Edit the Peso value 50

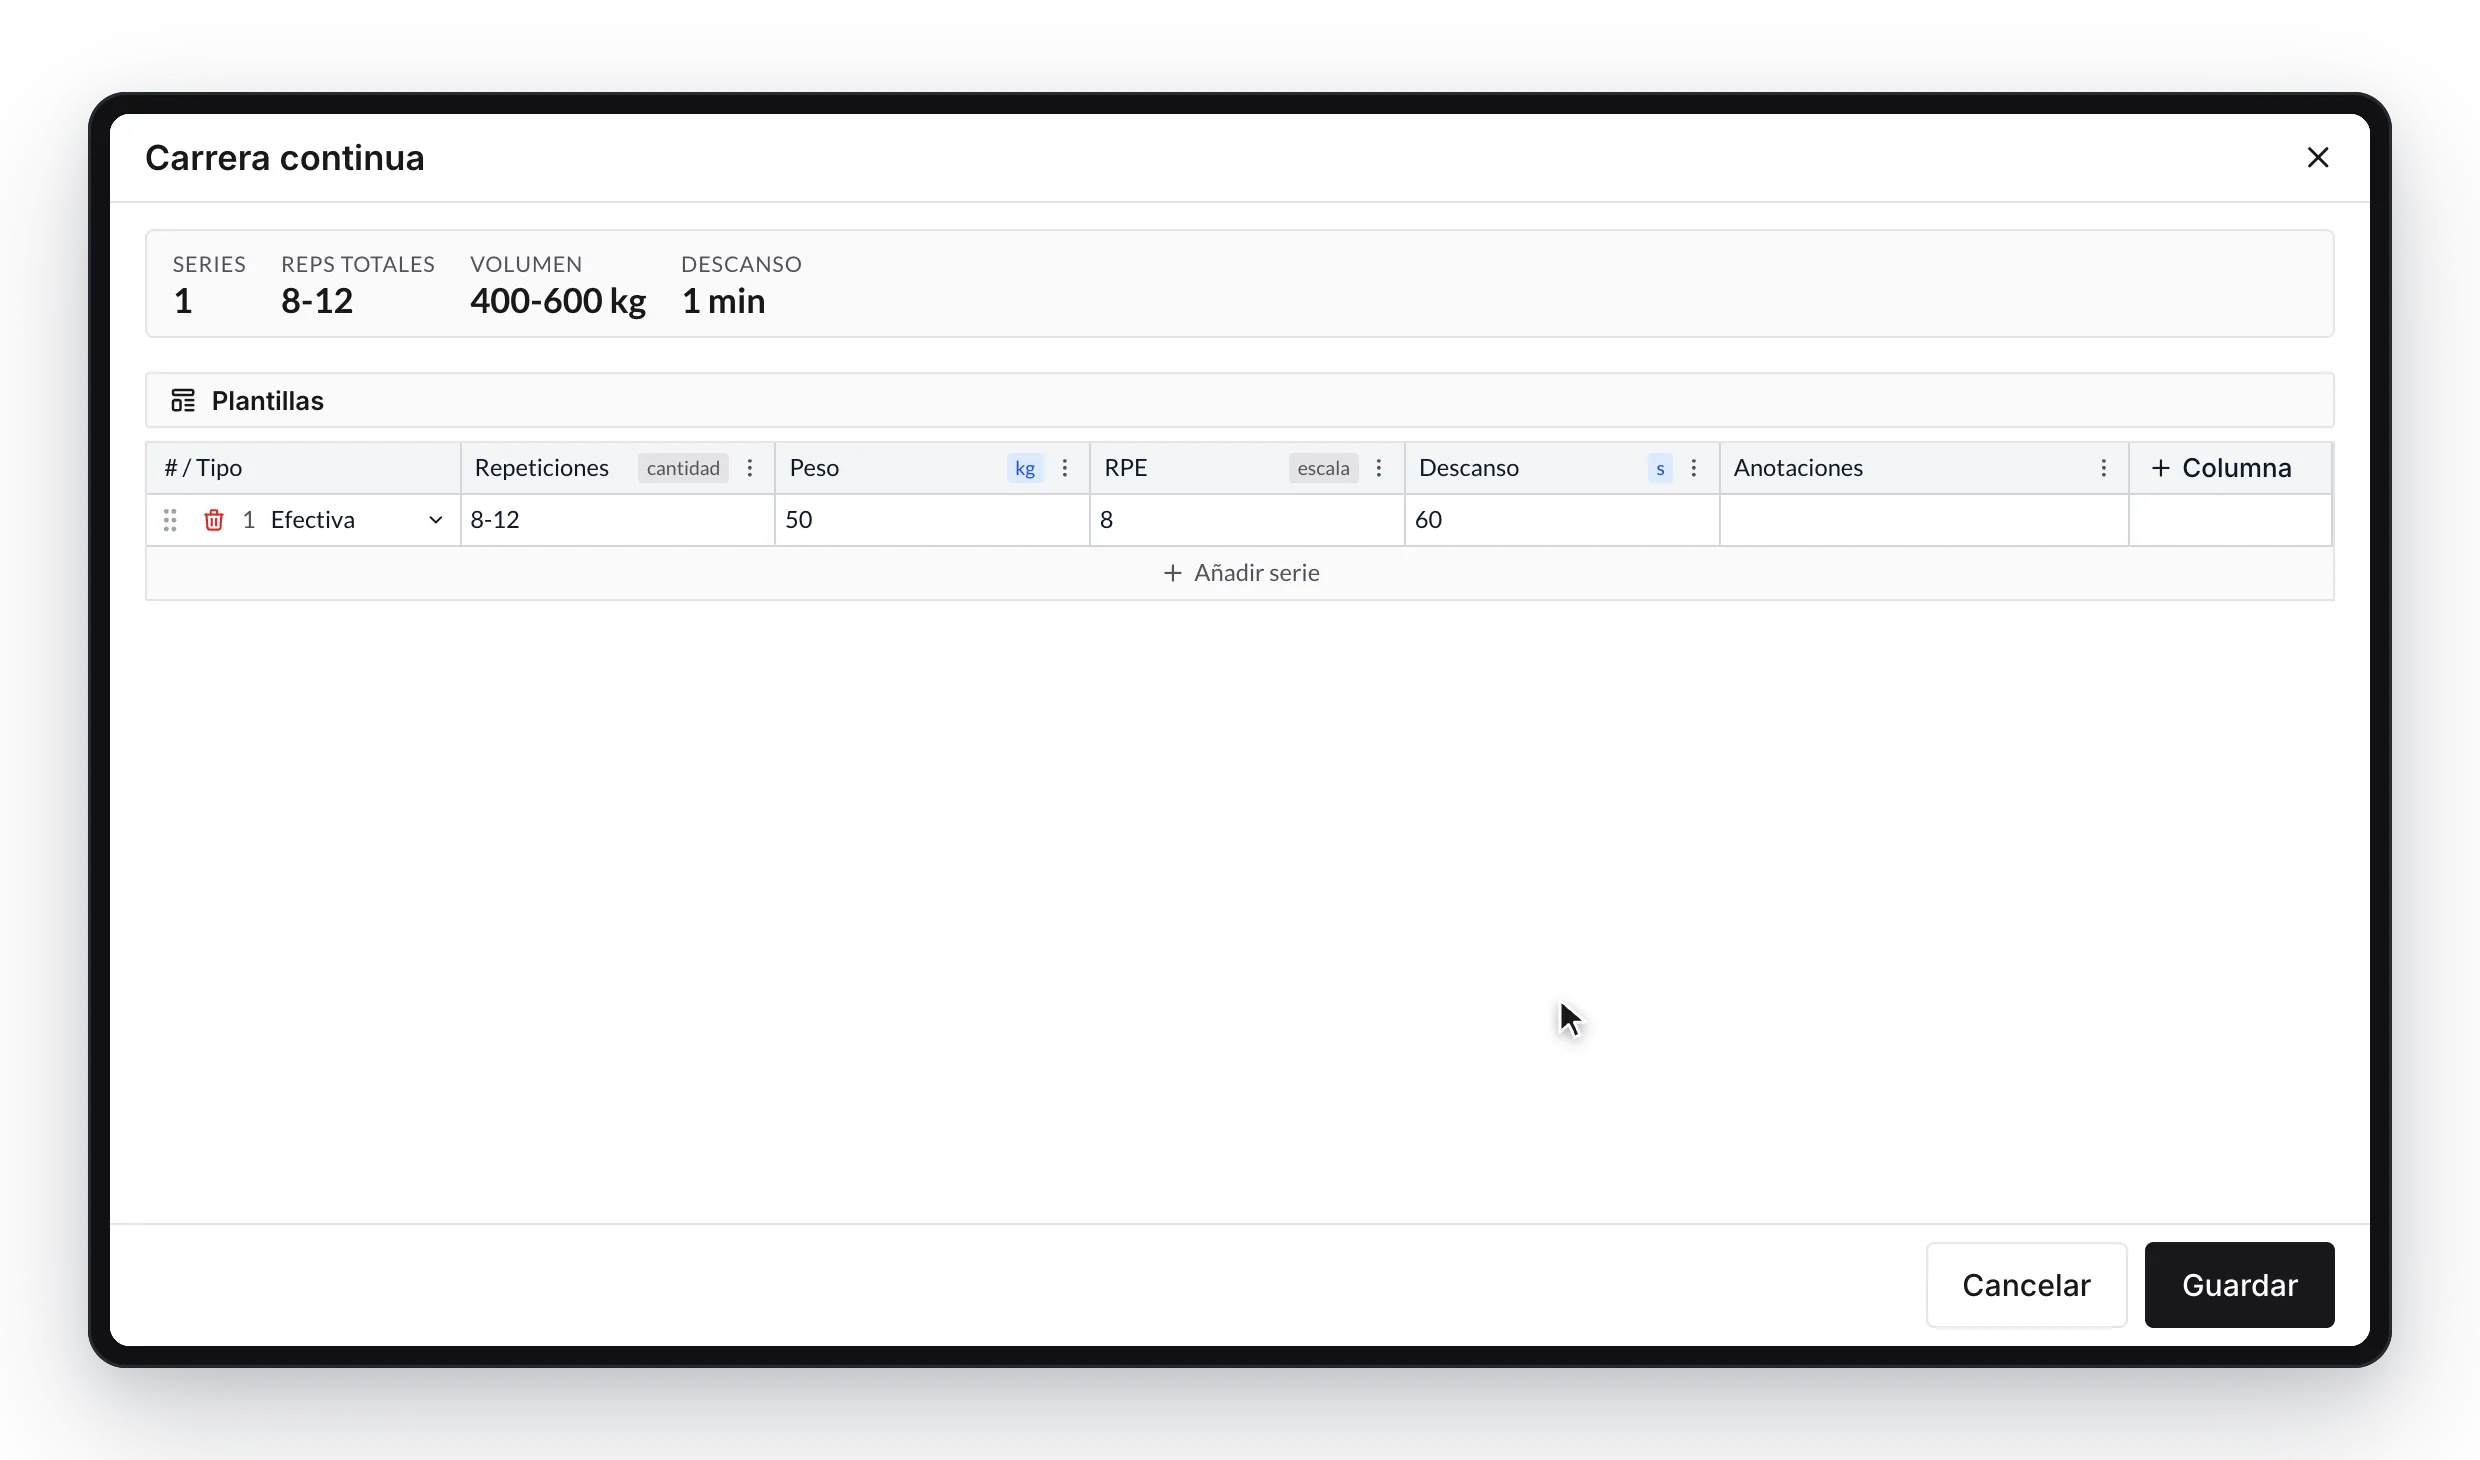(x=932, y=520)
